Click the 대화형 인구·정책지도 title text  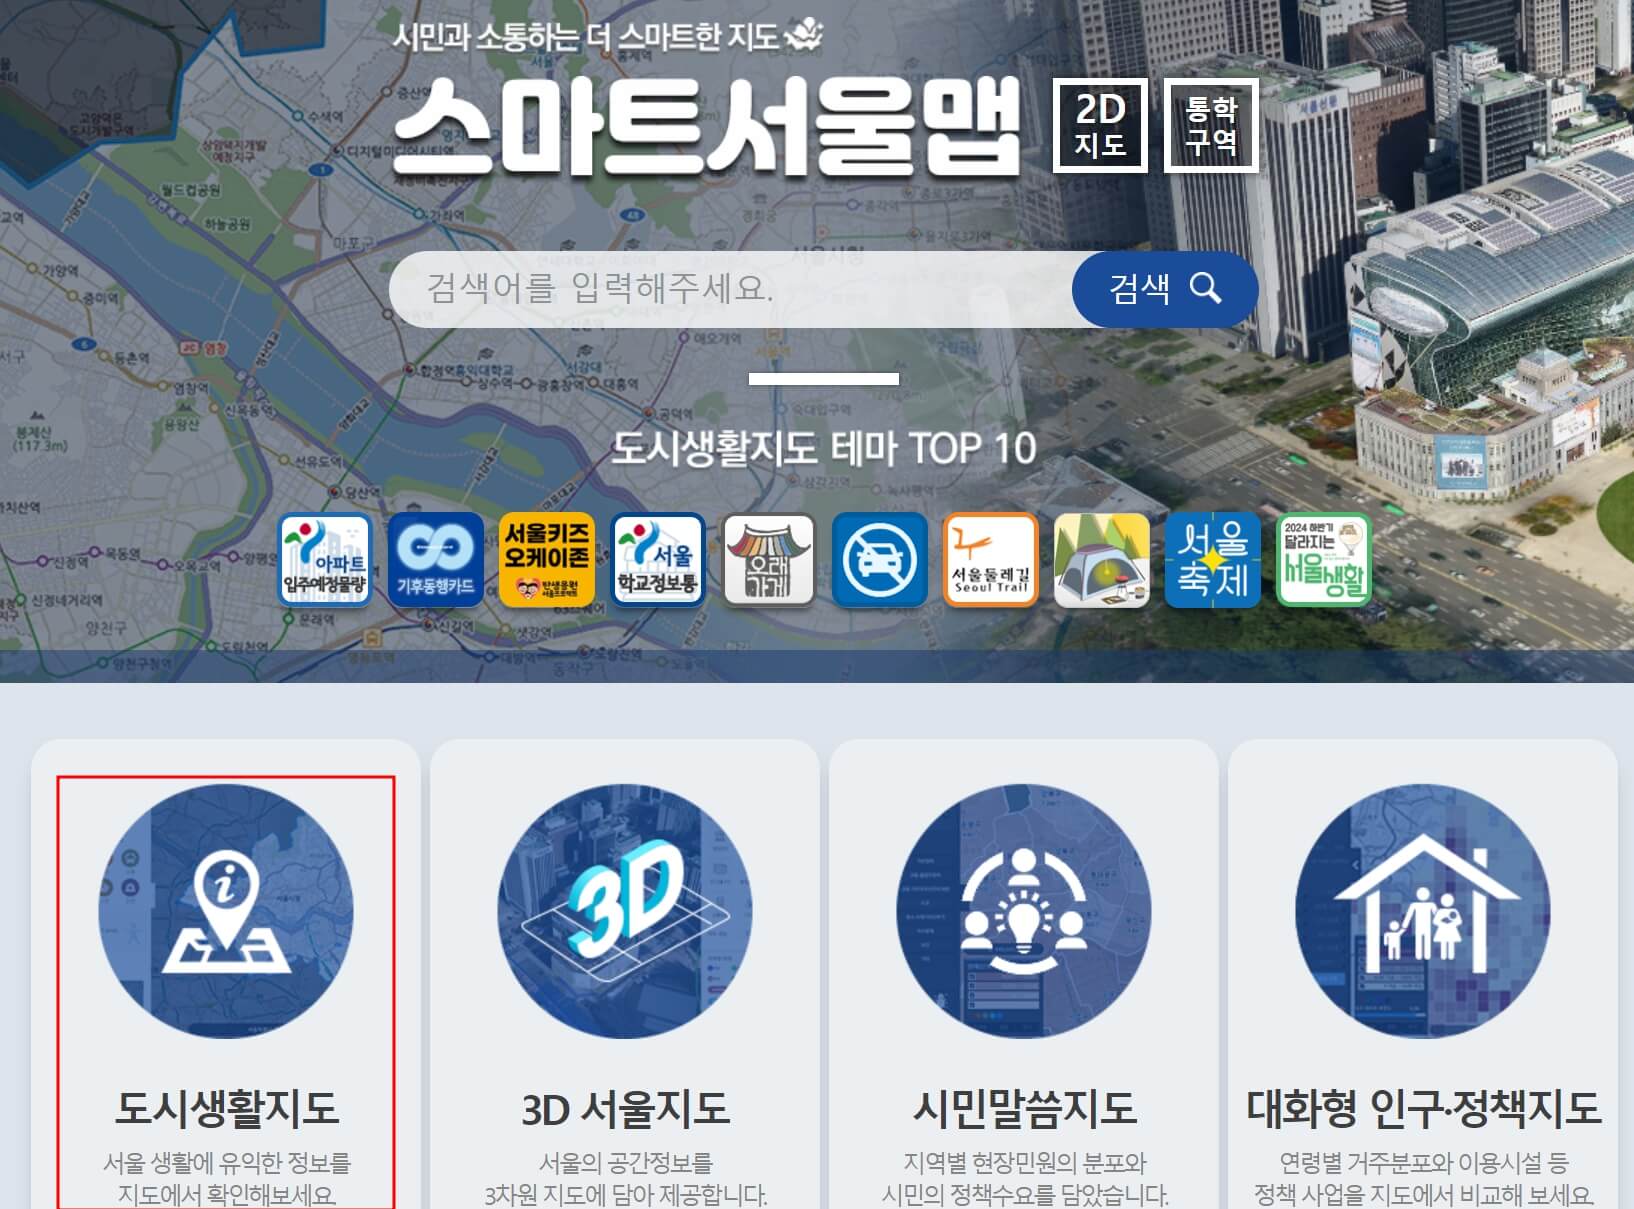pos(1423,1108)
